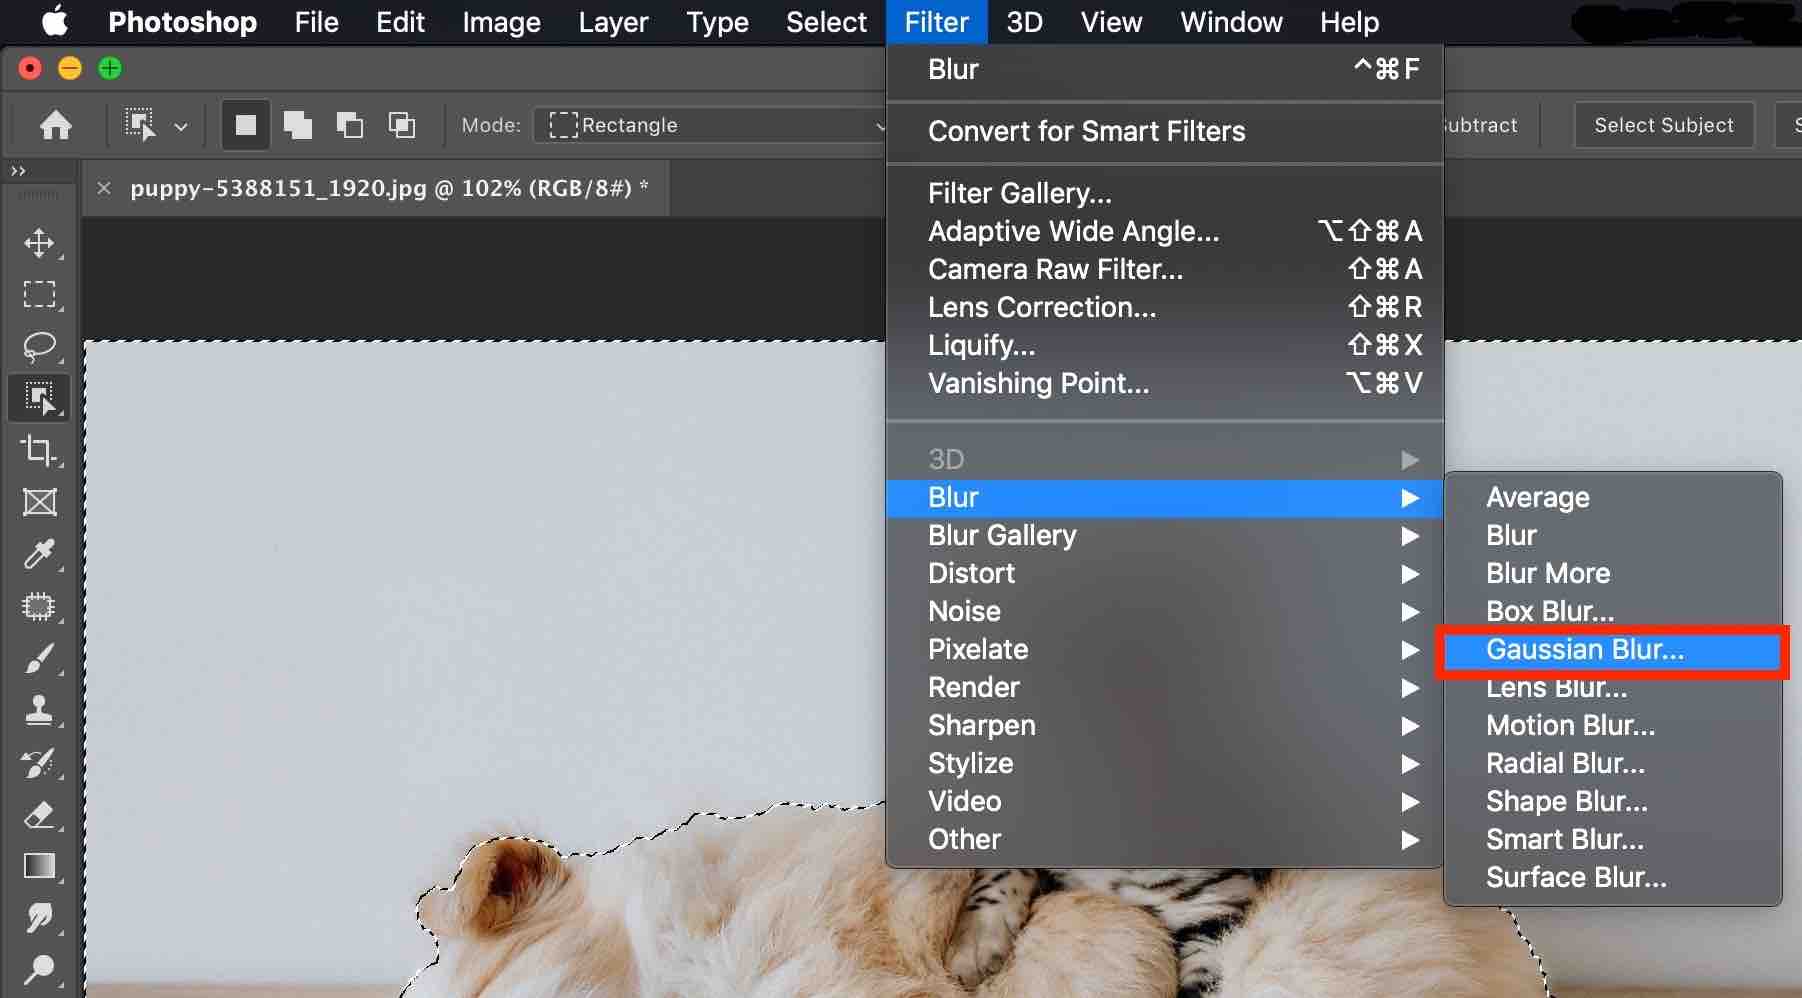Select the Crop tool
This screenshot has height=998, width=1802.
pos(39,450)
